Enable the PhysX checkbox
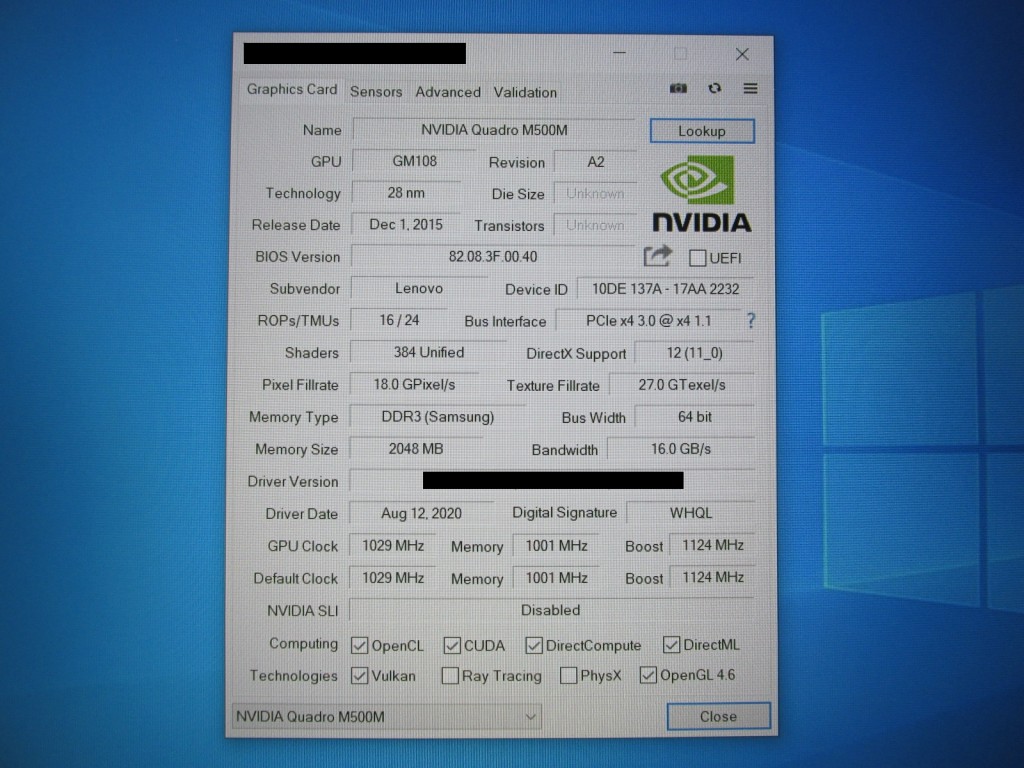 pyautogui.click(x=569, y=675)
